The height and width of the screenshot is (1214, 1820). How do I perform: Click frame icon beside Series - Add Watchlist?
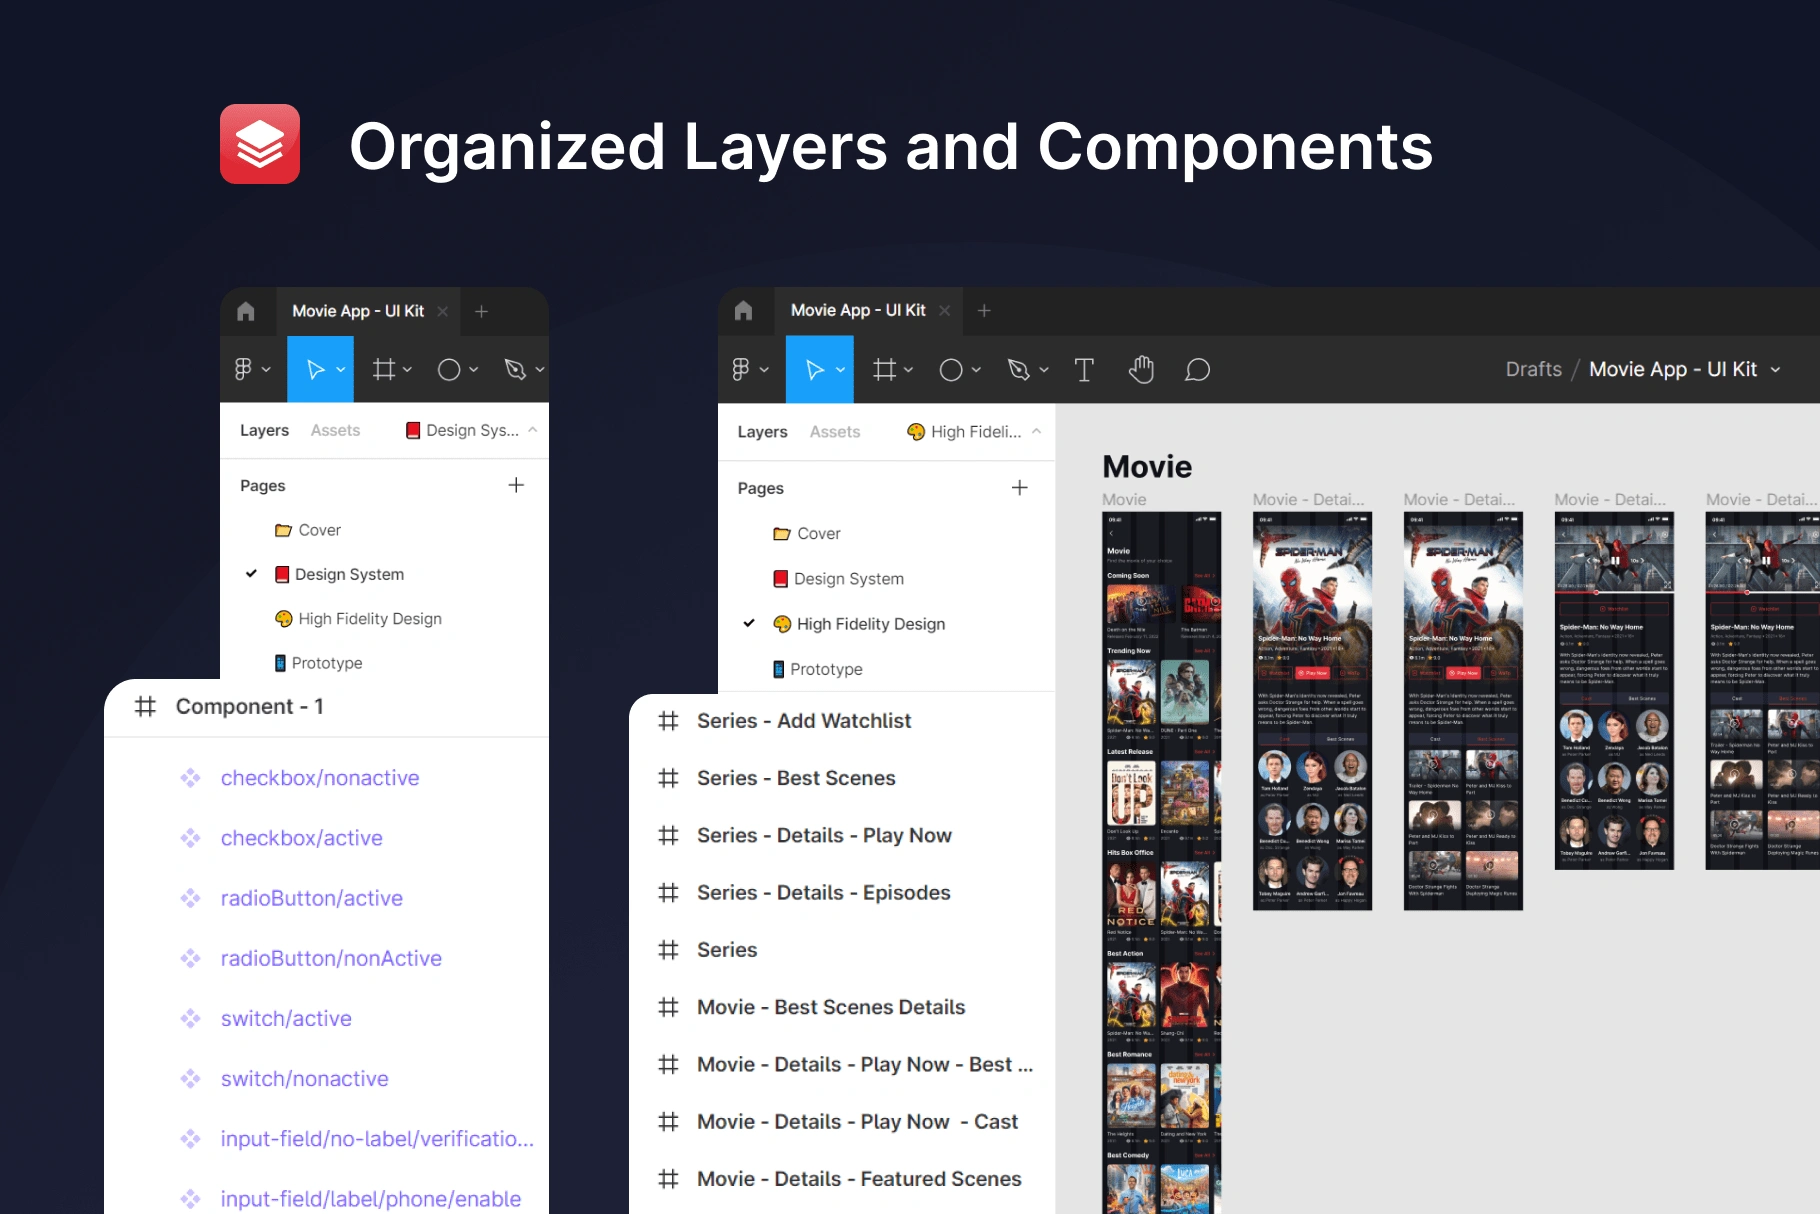coord(668,721)
